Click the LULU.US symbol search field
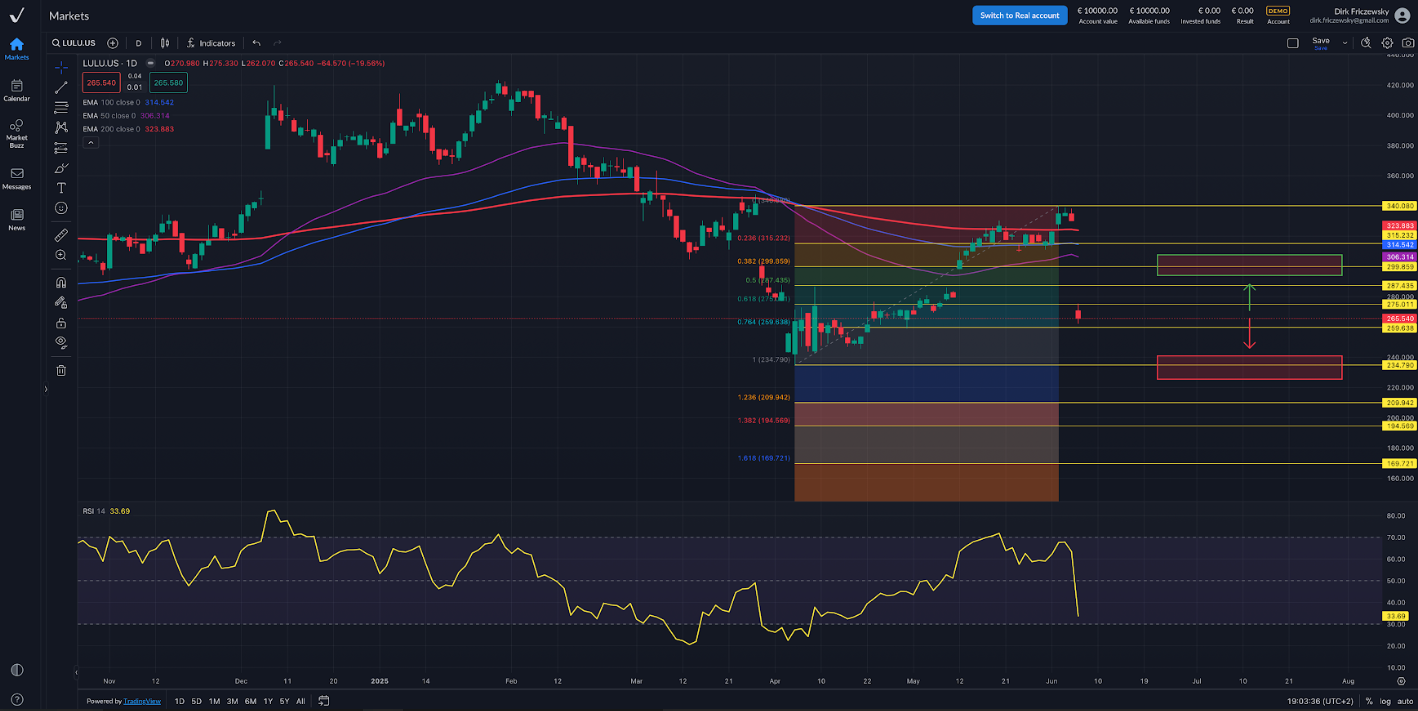Screen dimensions: 1418x711 (74, 43)
